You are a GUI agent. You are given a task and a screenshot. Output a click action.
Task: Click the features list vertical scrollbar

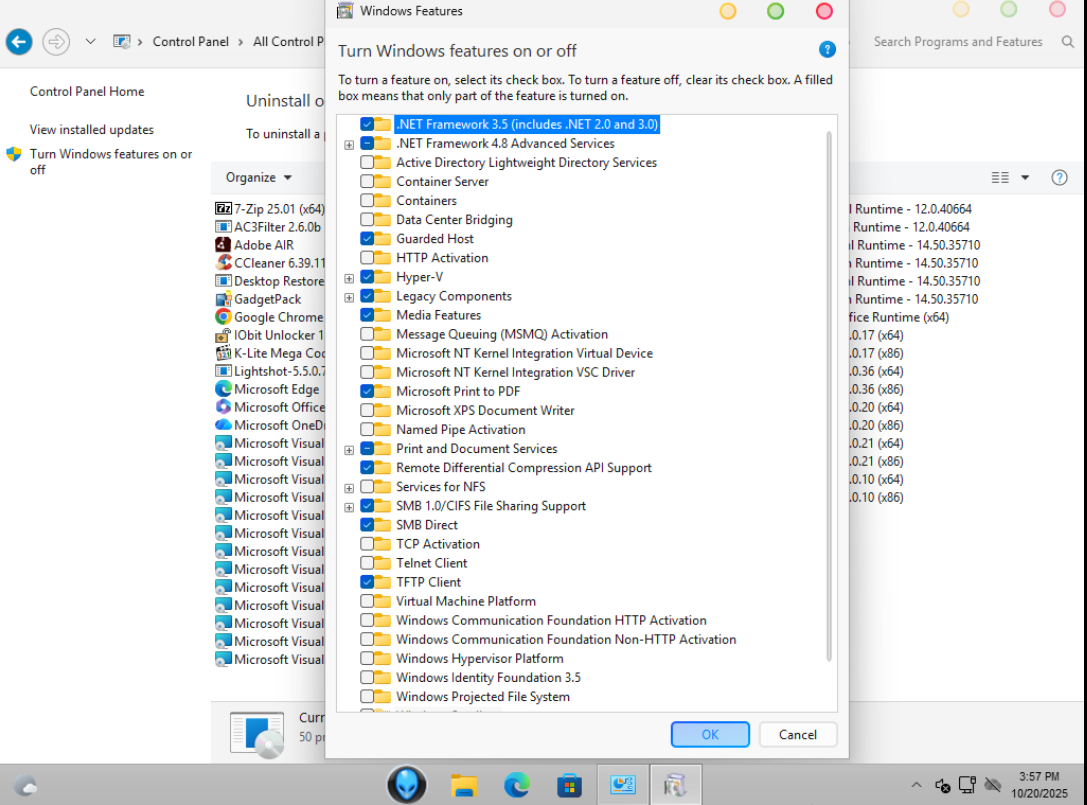(829, 395)
